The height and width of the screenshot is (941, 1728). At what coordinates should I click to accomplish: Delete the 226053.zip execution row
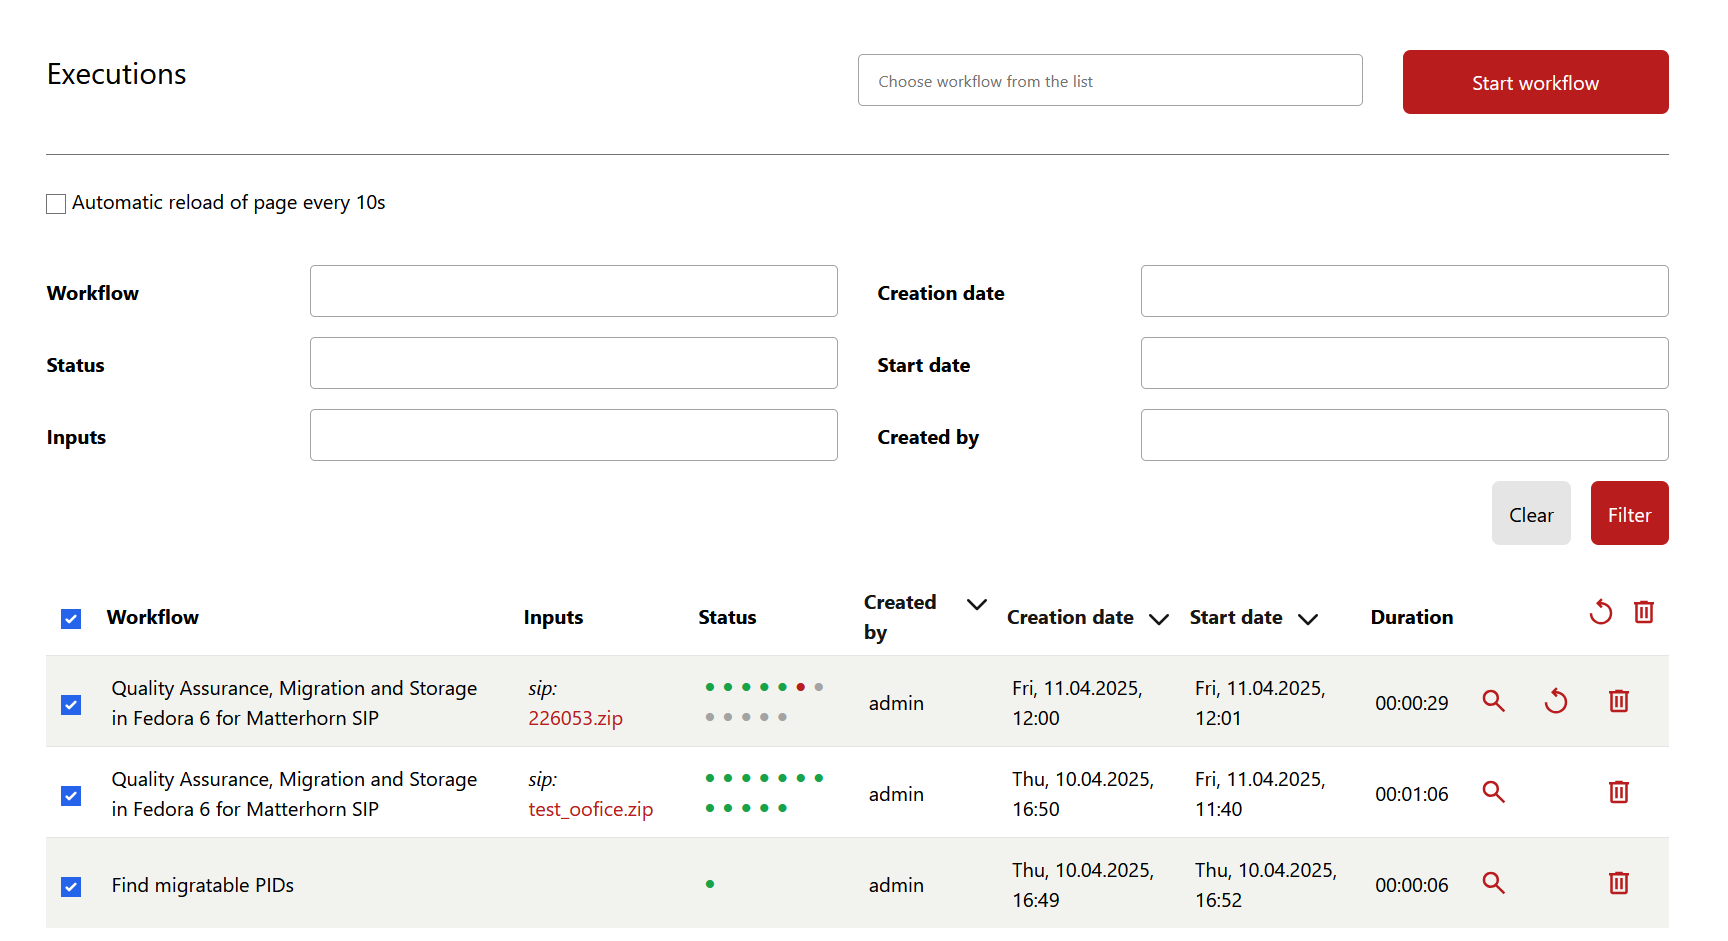(x=1619, y=701)
